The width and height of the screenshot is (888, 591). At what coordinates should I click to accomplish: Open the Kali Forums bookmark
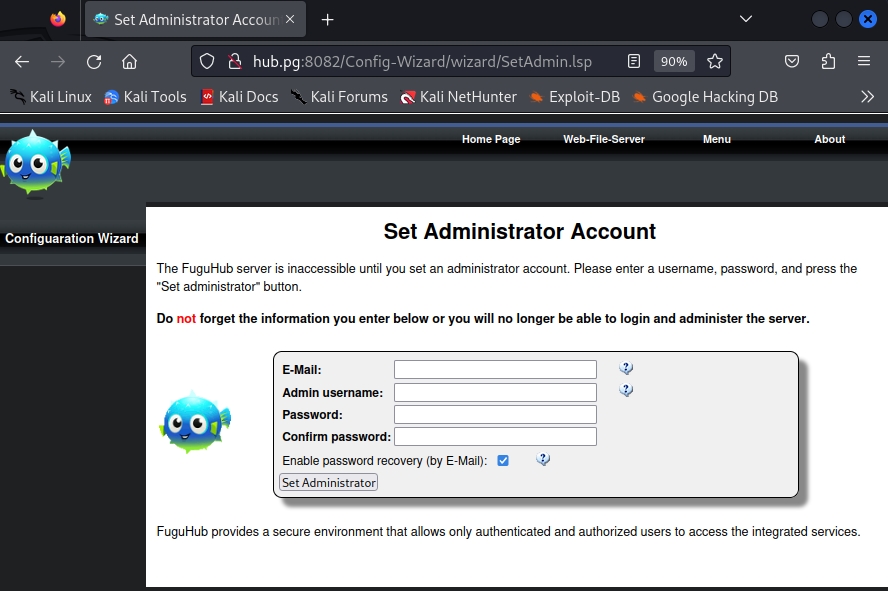click(339, 97)
